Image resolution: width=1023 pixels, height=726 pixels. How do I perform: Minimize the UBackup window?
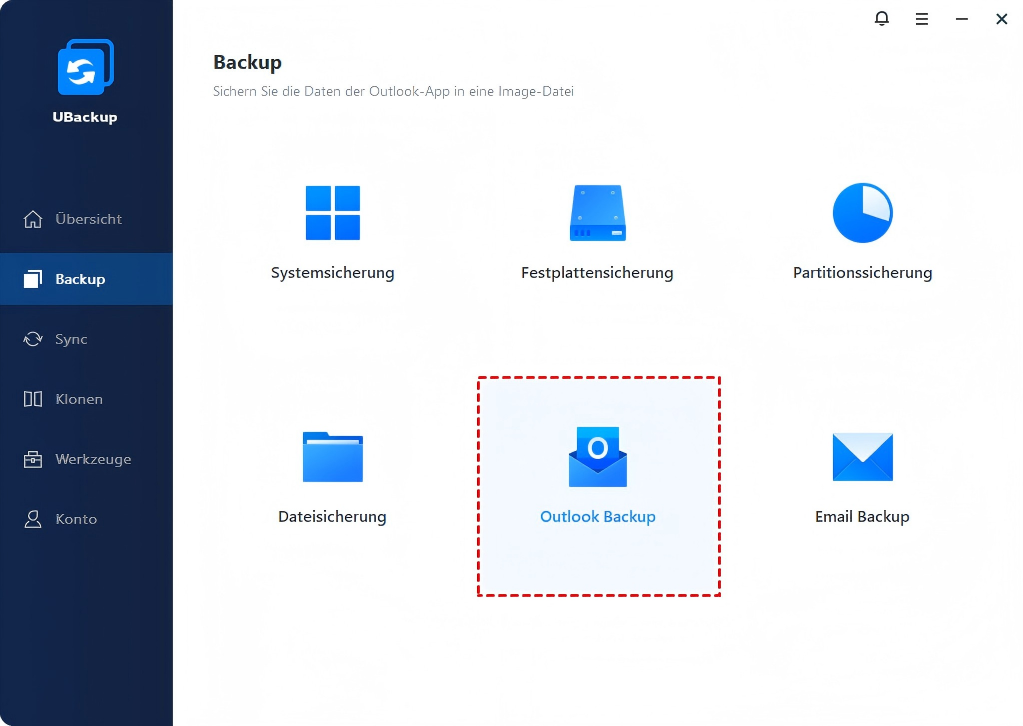pos(961,18)
